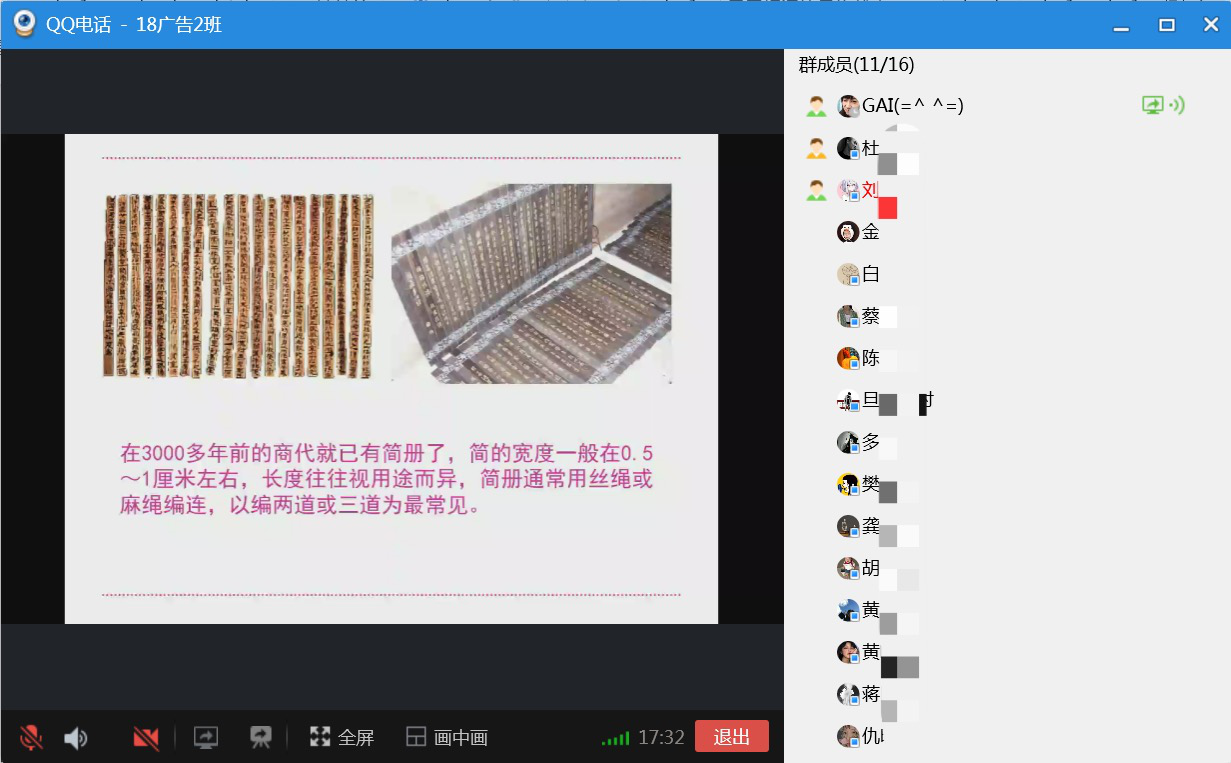Click the red 退出 button to leave
This screenshot has height=763, width=1231.
click(731, 737)
